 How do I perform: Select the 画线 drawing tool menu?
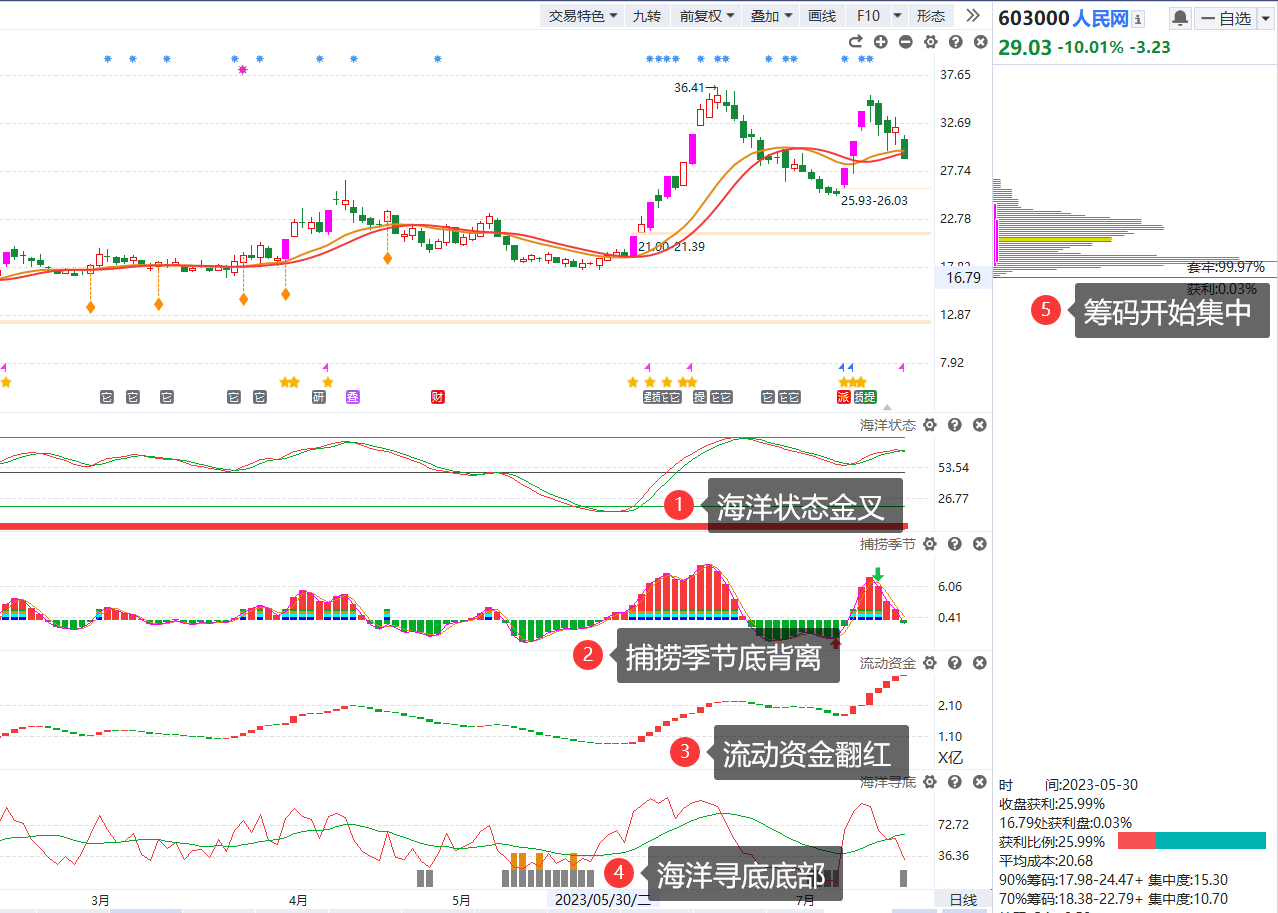tap(821, 16)
